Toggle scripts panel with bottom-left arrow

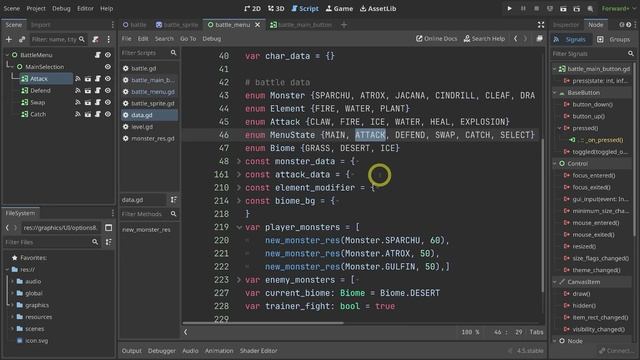[x=186, y=332]
